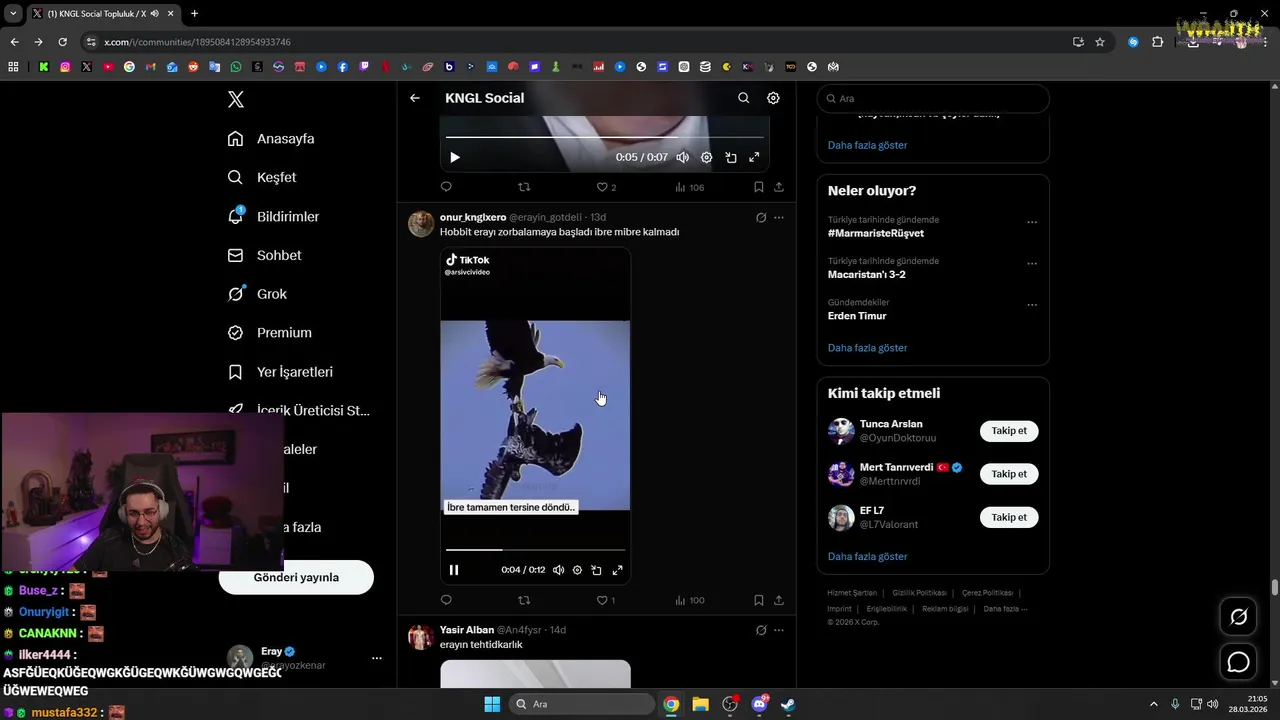Open floating messages chat button

[x=1238, y=662]
